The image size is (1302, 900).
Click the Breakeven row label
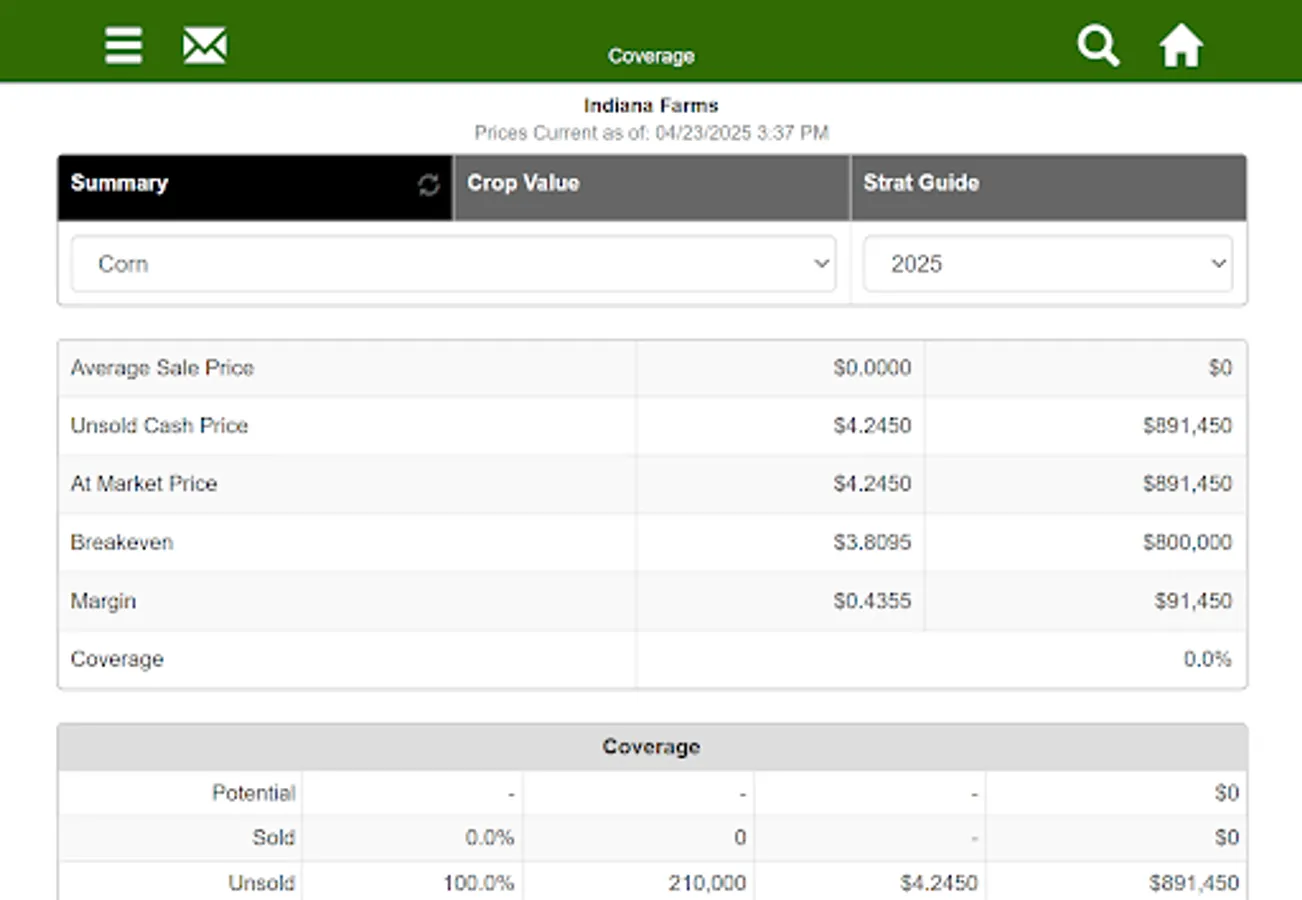122,542
